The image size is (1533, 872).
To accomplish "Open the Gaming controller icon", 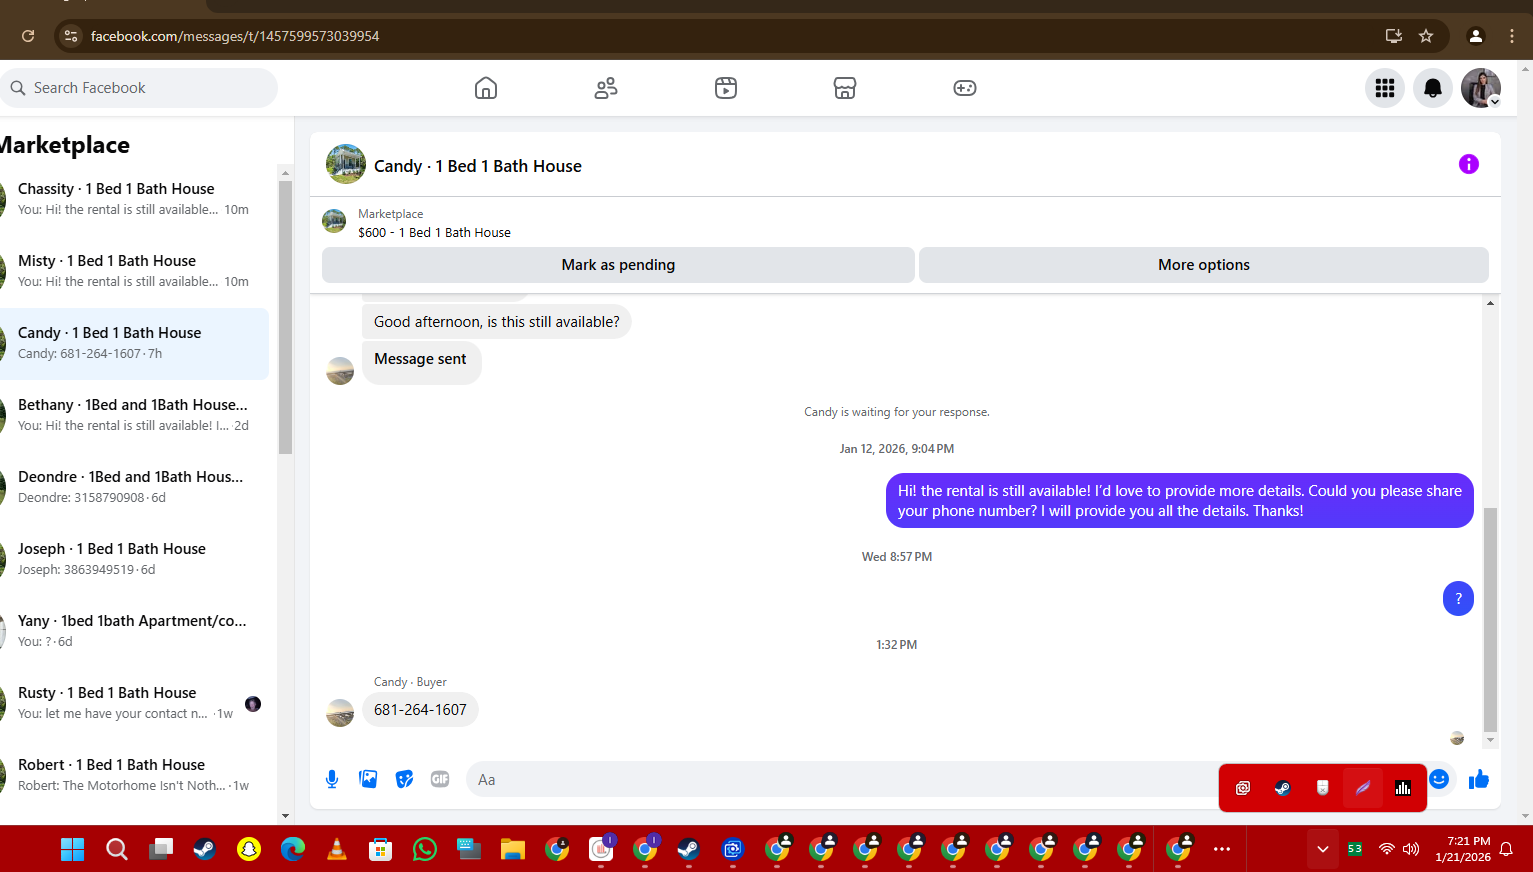I will click(965, 88).
